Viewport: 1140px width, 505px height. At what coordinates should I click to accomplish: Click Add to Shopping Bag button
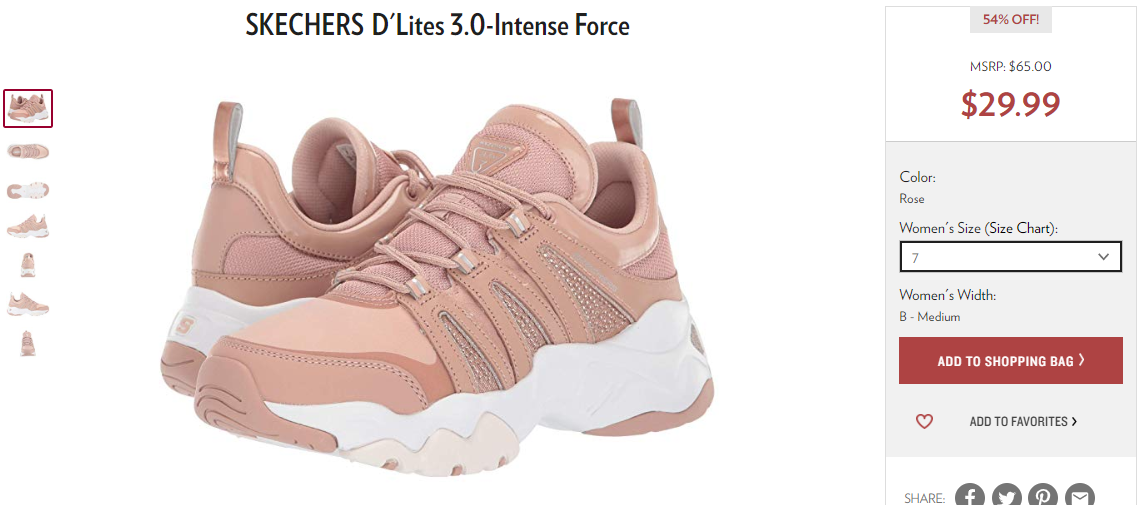coord(1011,360)
